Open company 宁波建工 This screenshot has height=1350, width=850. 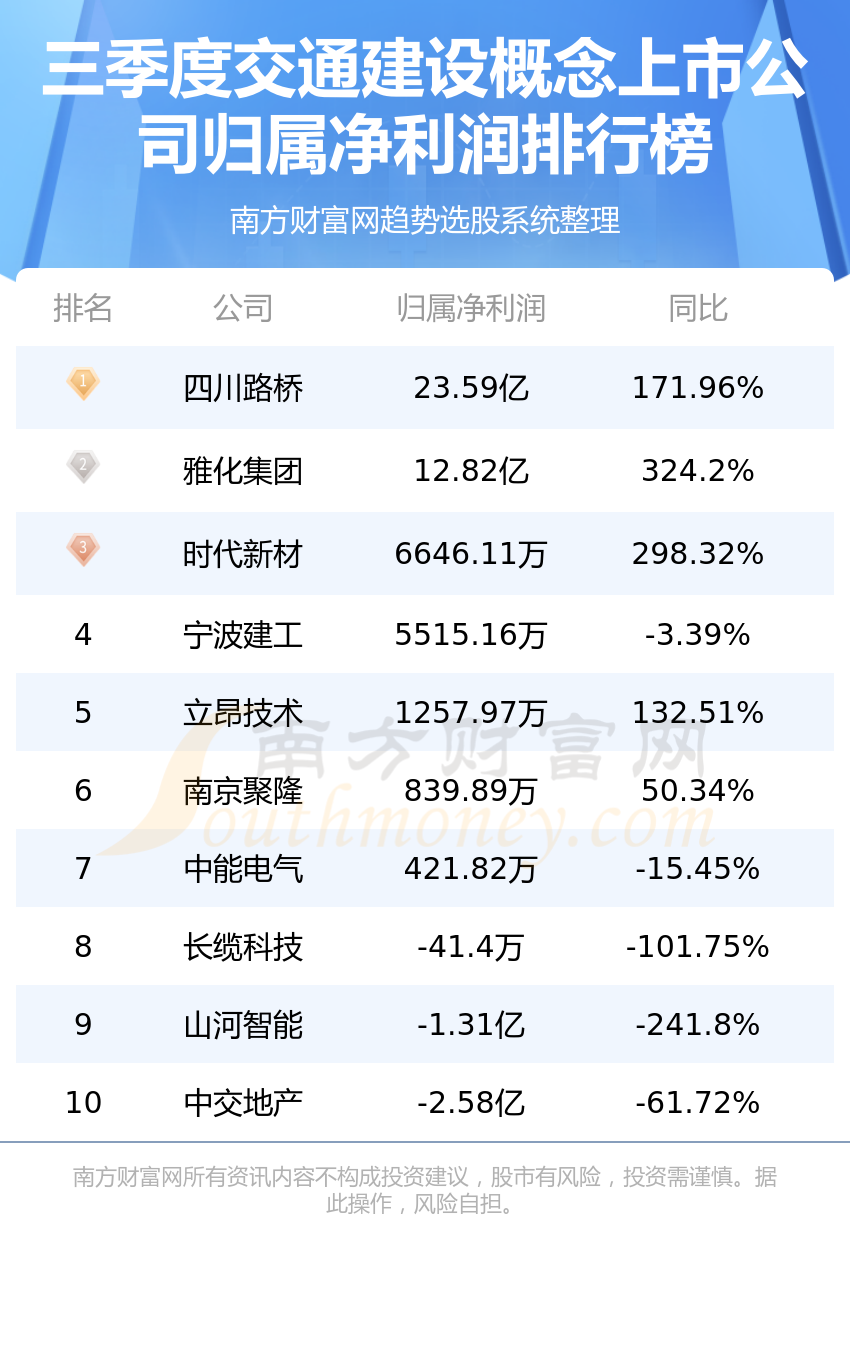click(243, 635)
